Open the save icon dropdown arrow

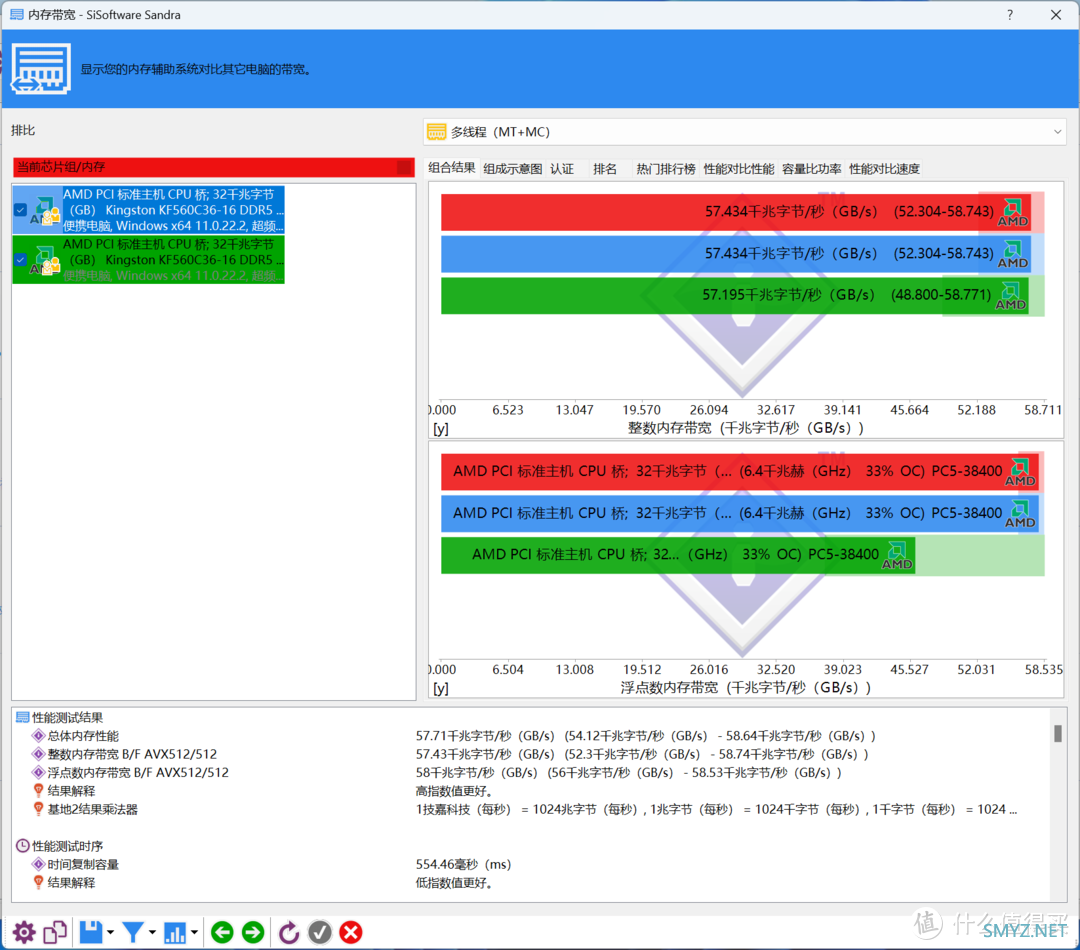pyautogui.click(x=110, y=933)
